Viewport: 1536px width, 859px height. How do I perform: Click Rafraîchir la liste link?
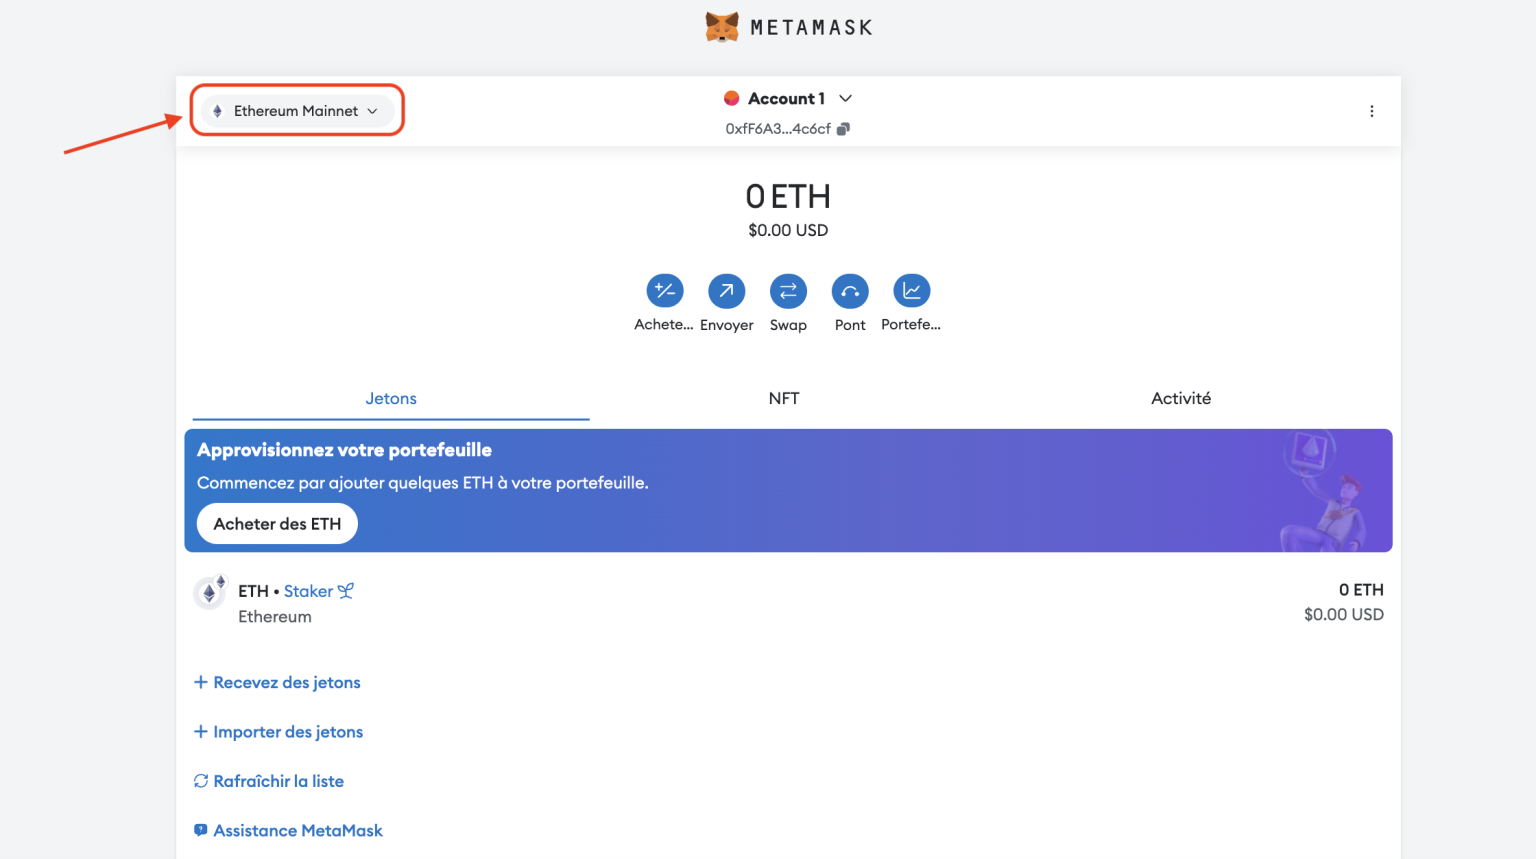tap(269, 781)
